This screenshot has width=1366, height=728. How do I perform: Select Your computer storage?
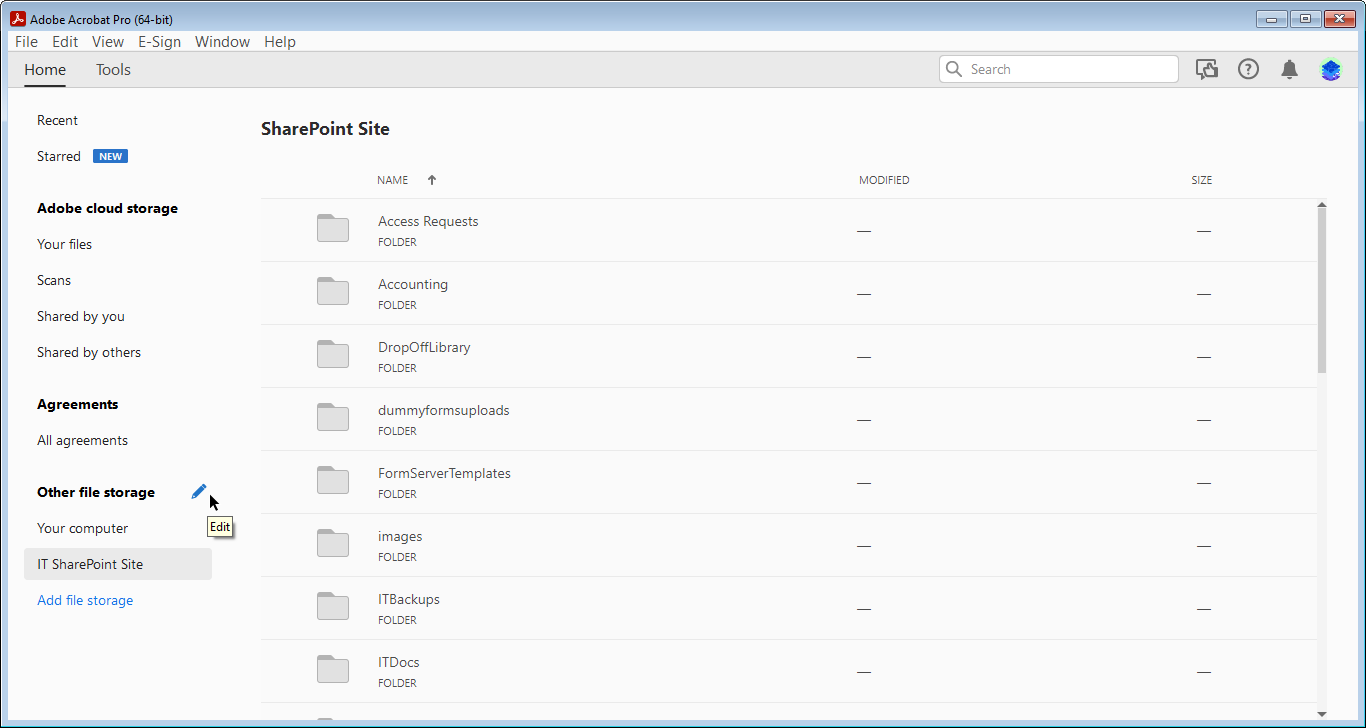tap(82, 528)
